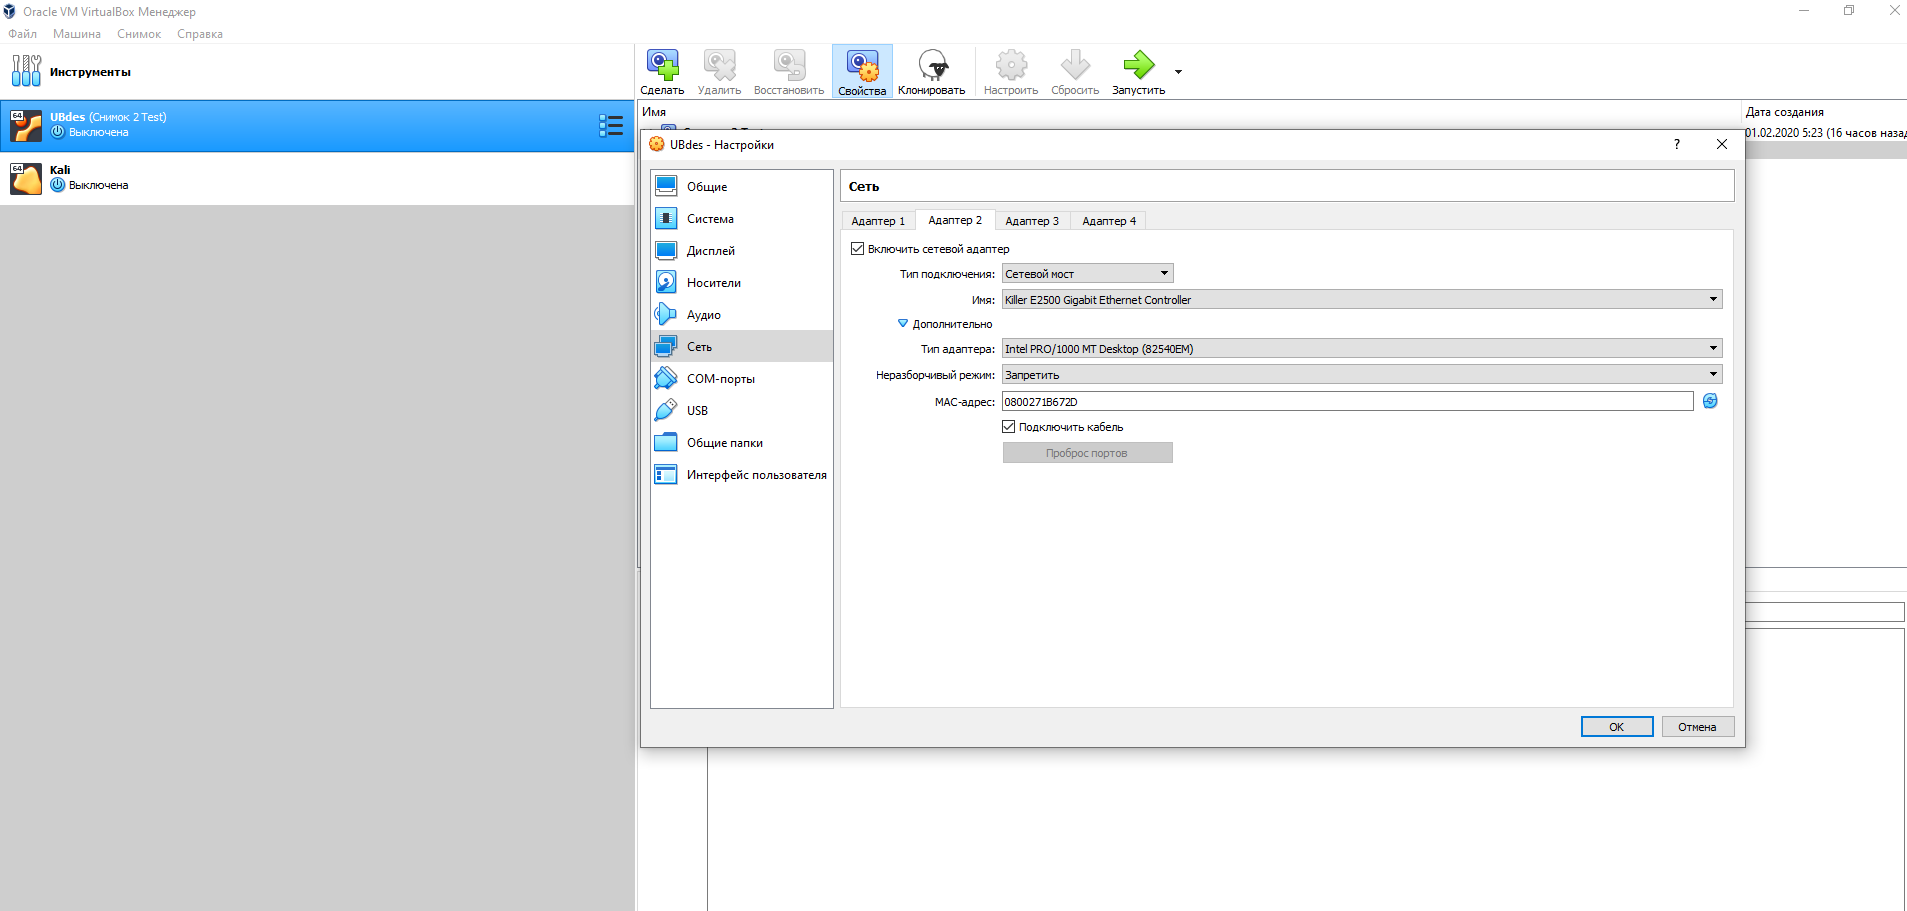Click the Восстановить snapshot toolbar icon

tap(789, 65)
